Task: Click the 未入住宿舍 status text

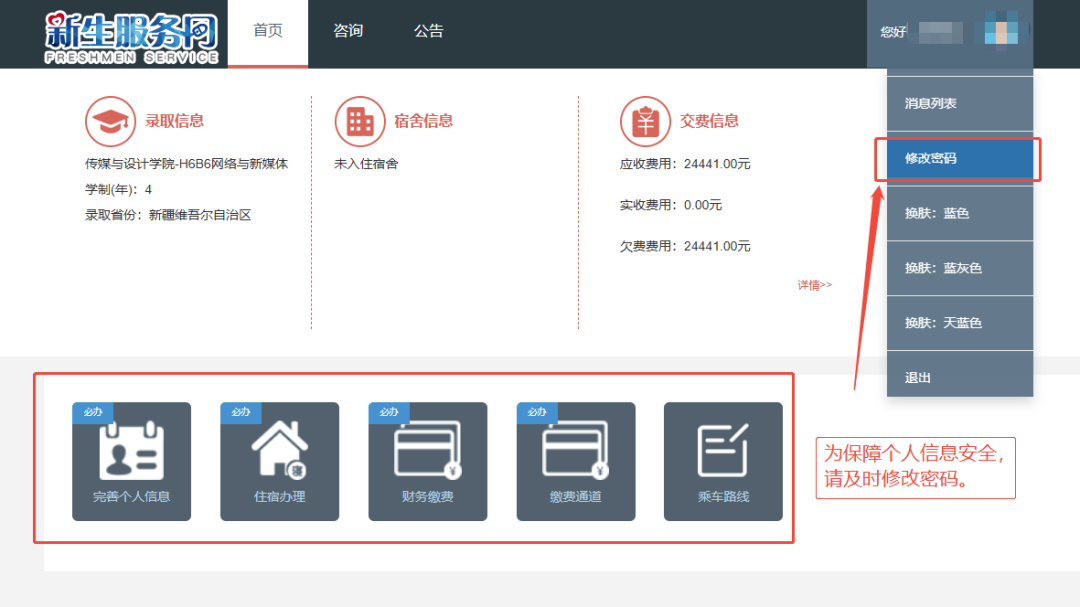Action: coord(366,164)
